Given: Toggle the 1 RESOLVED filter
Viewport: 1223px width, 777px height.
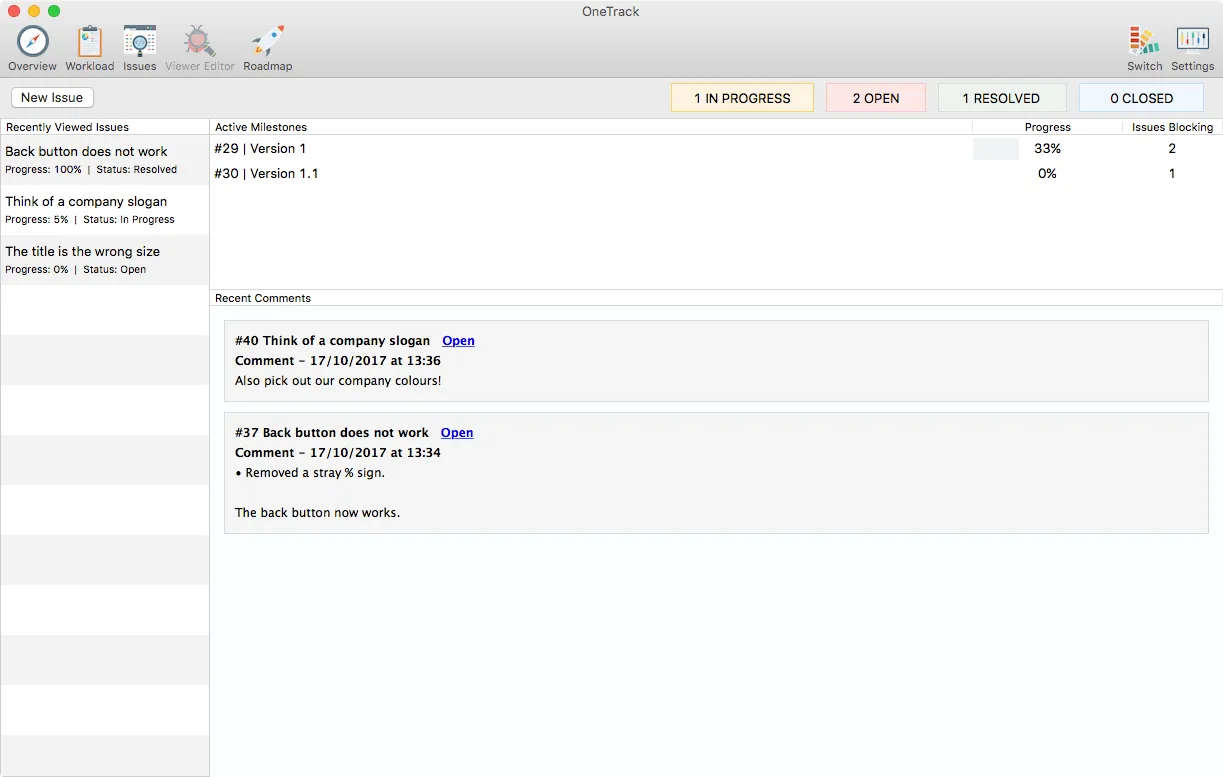Looking at the screenshot, I should (x=1001, y=97).
